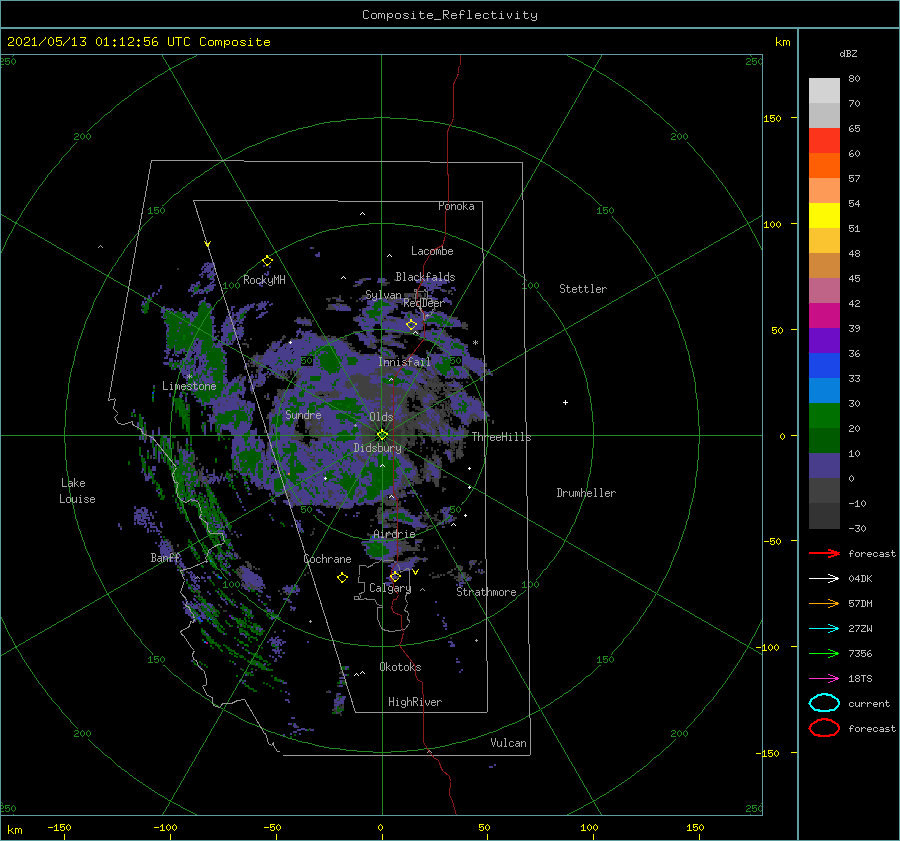
Task: Click the km unit label at top right
Action: click(x=782, y=42)
